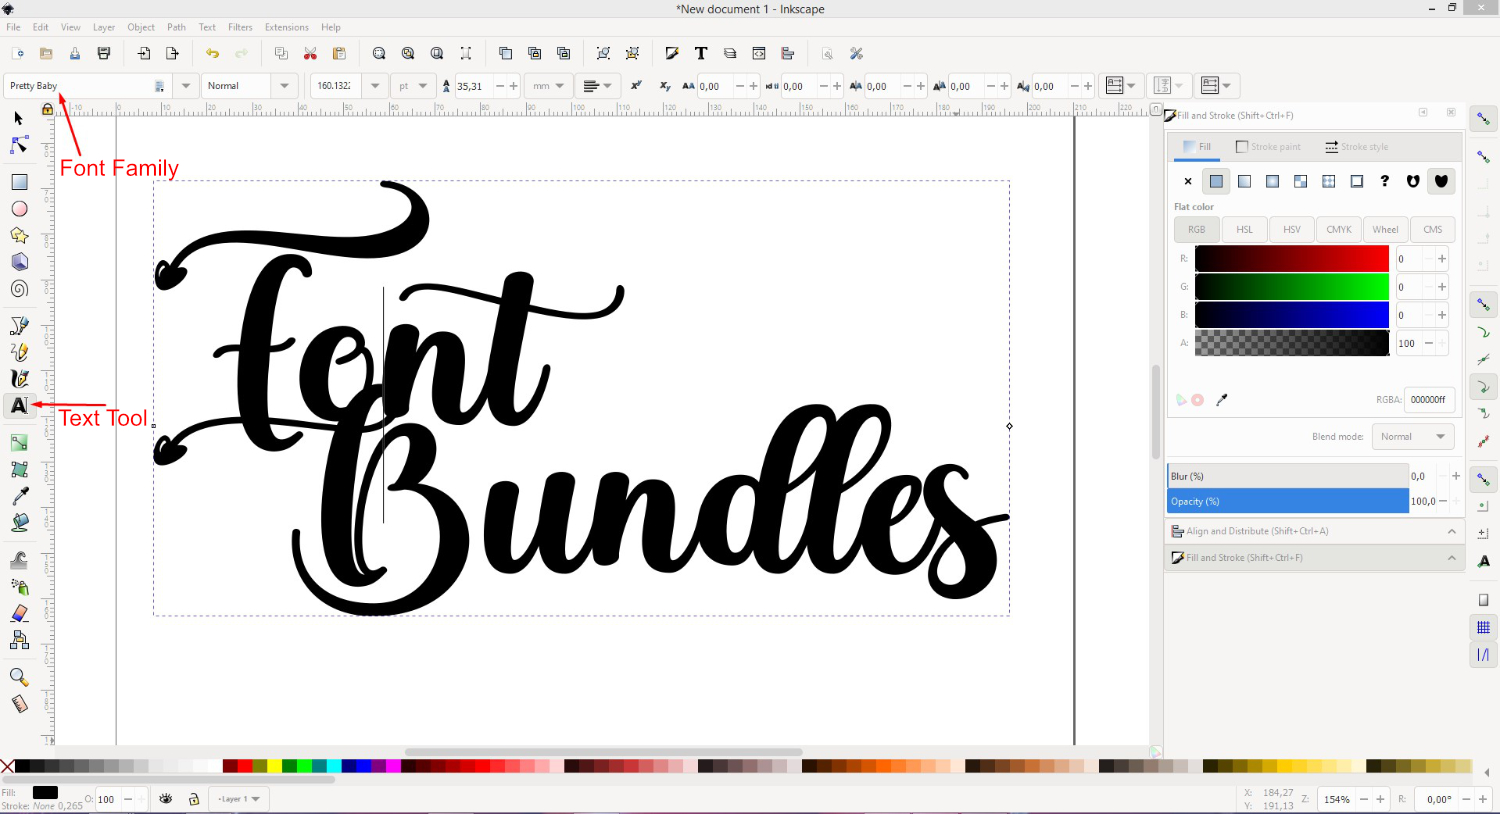Click the Import file icon
The width and height of the screenshot is (1500, 814).
[143, 54]
